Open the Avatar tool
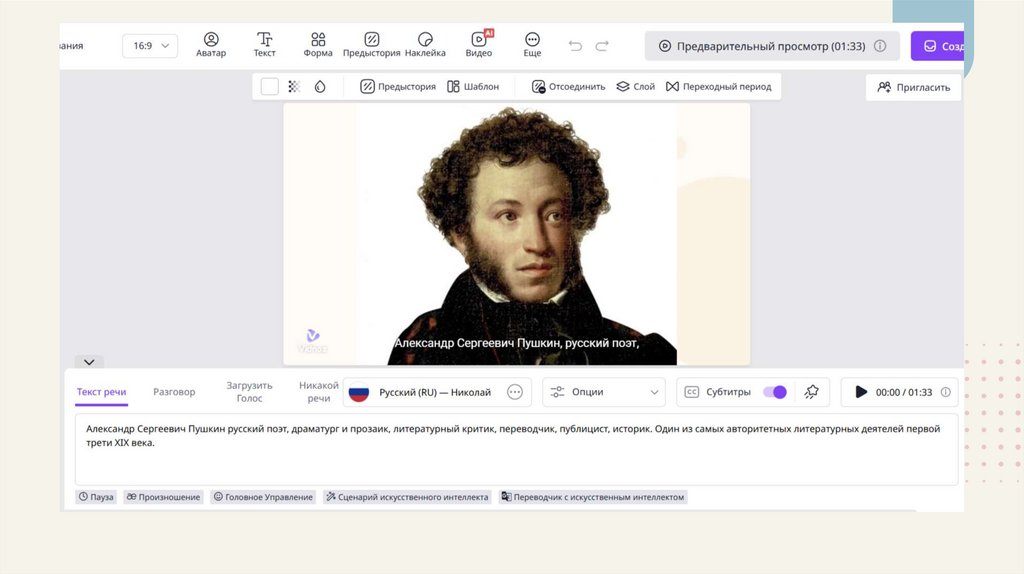1024x574 pixels. pyautogui.click(x=211, y=45)
